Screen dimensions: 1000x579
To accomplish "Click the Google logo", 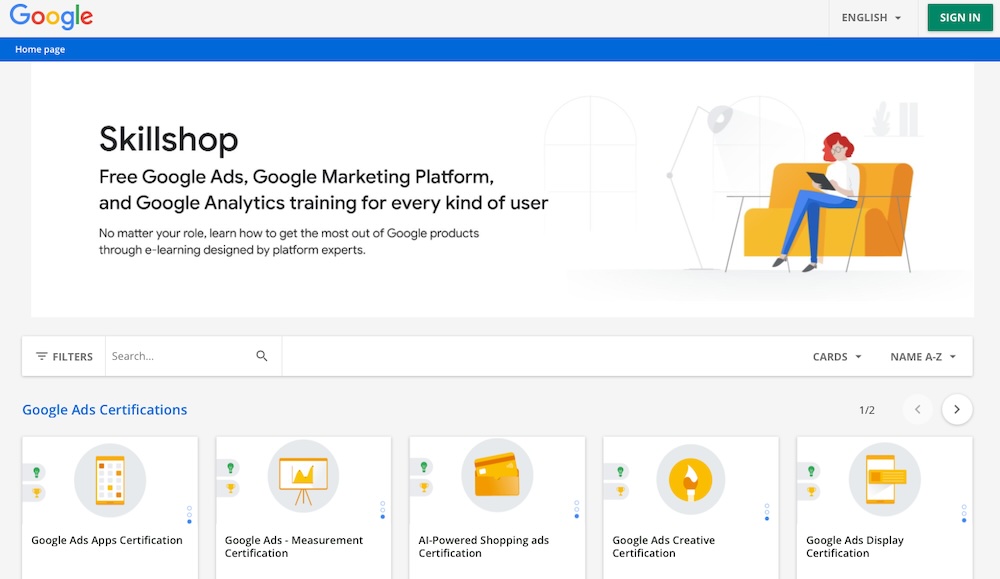I will 51,17.
